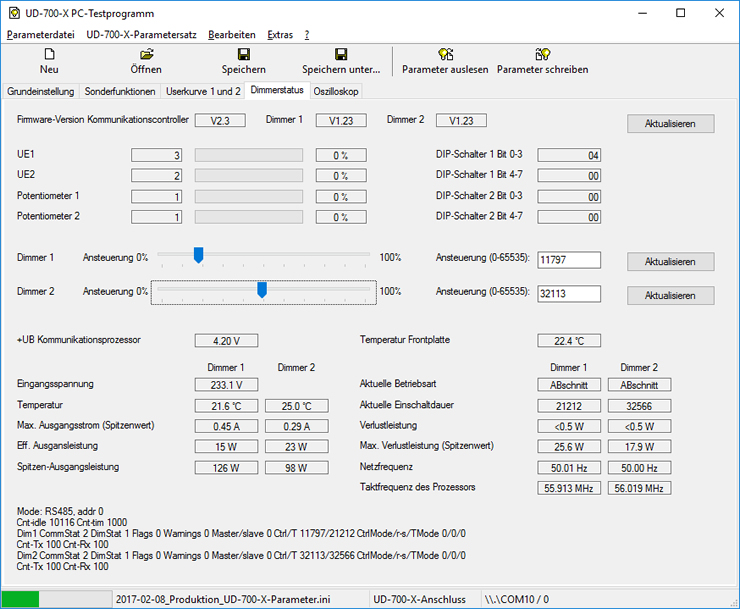Save parameters using the Speichern icon
740x609 pixels.
243,55
